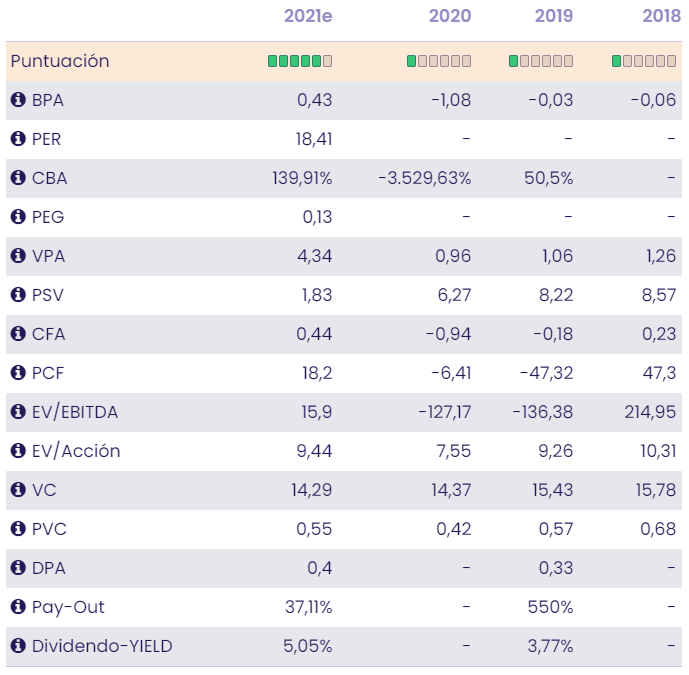Viewport: 689px width, 675px height.
Task: Click the info icon next to BPA
Action: 18,100
